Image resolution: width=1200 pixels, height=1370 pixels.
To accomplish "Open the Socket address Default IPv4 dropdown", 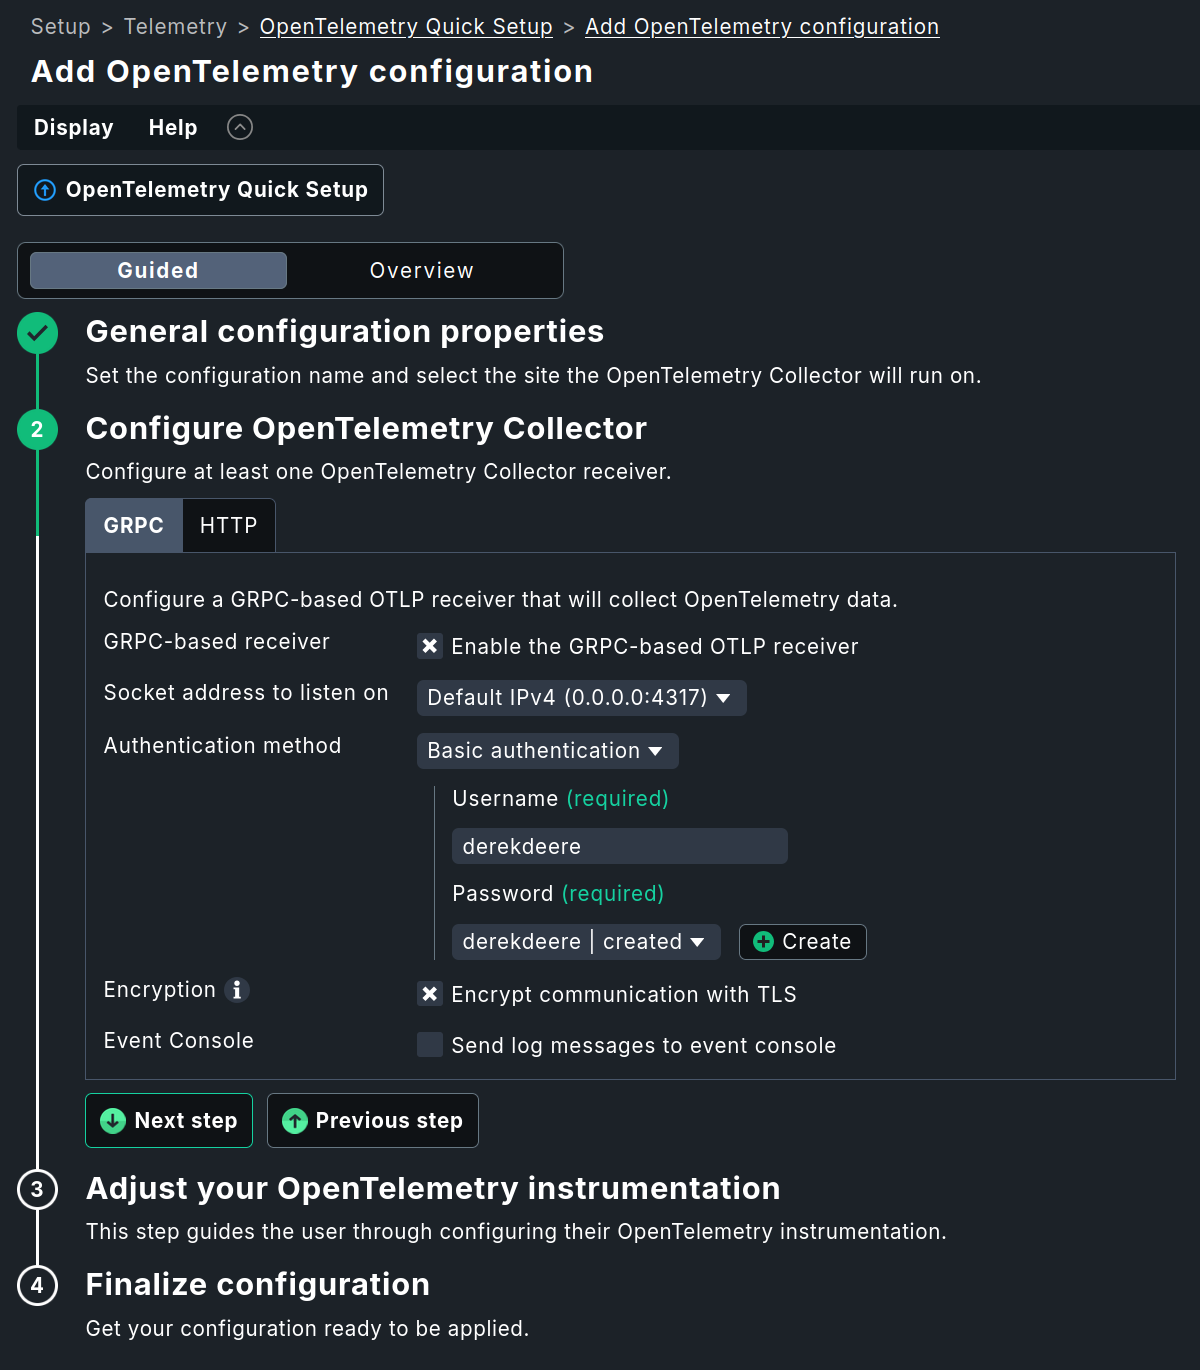I will coord(581,698).
